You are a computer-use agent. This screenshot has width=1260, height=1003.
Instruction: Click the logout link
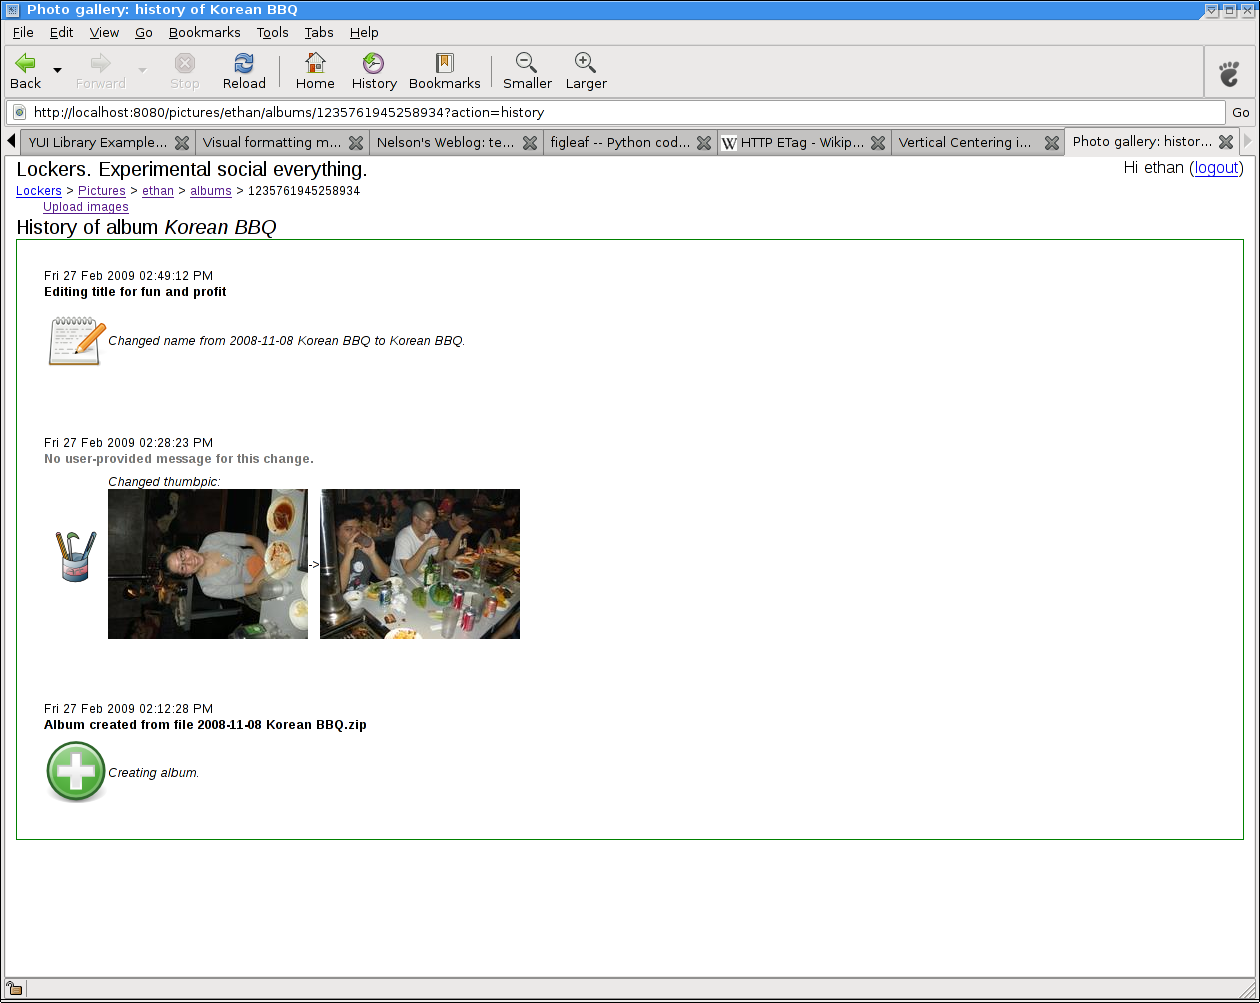click(1217, 168)
